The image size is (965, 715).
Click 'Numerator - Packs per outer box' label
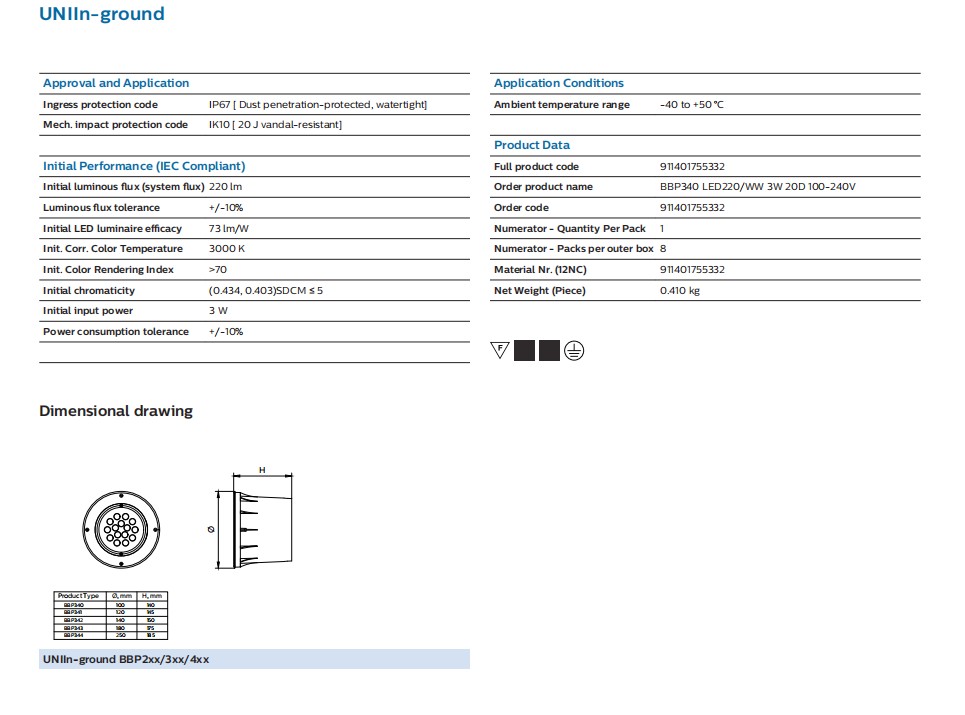pos(574,249)
